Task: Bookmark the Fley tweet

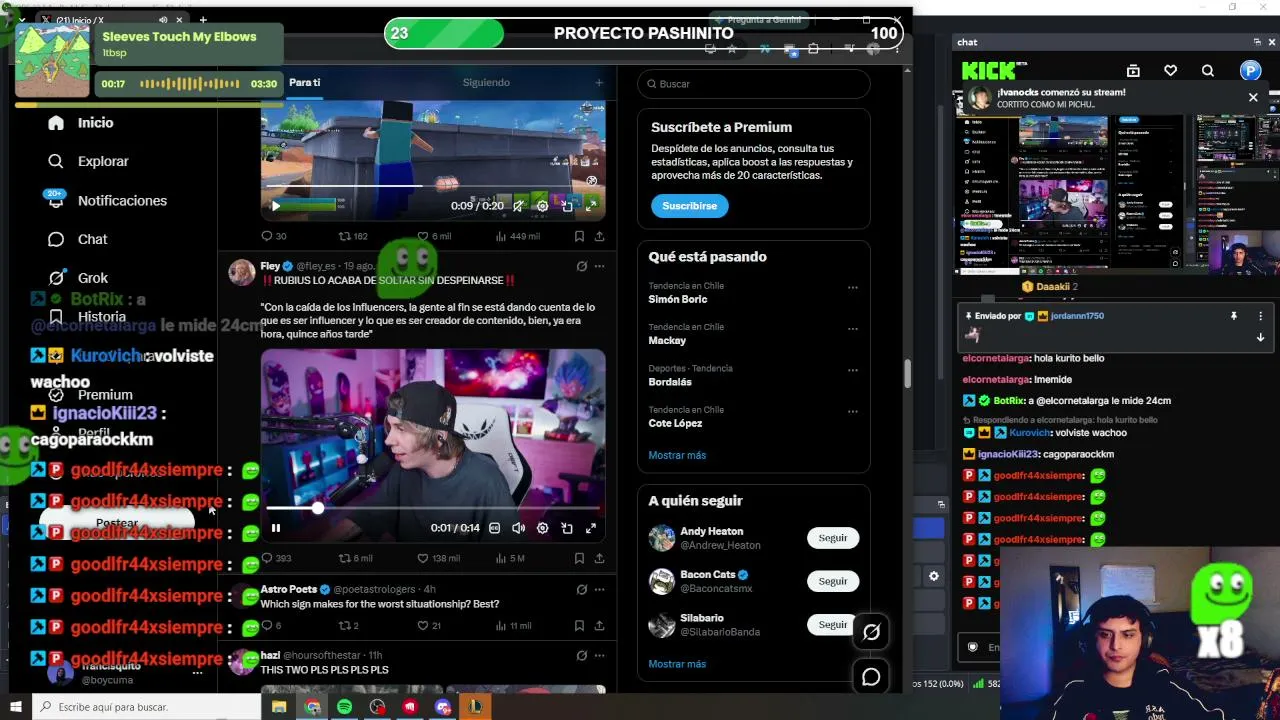Action: (x=579, y=558)
